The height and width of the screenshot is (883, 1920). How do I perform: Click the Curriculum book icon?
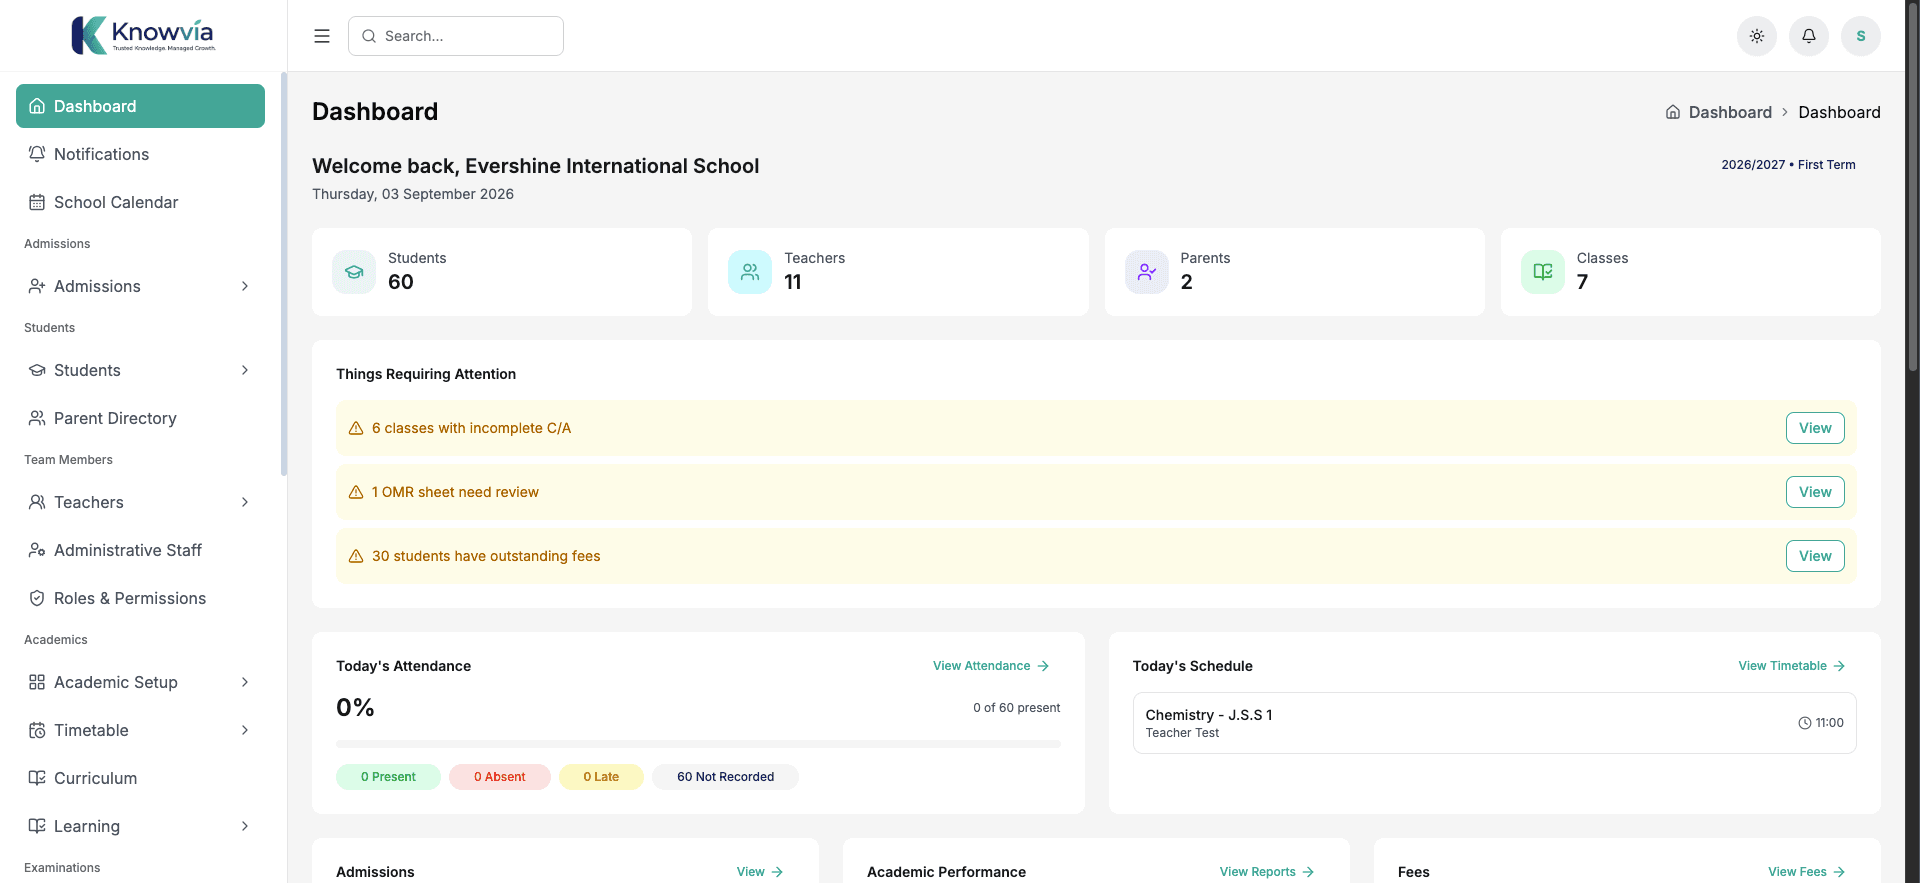[37, 778]
